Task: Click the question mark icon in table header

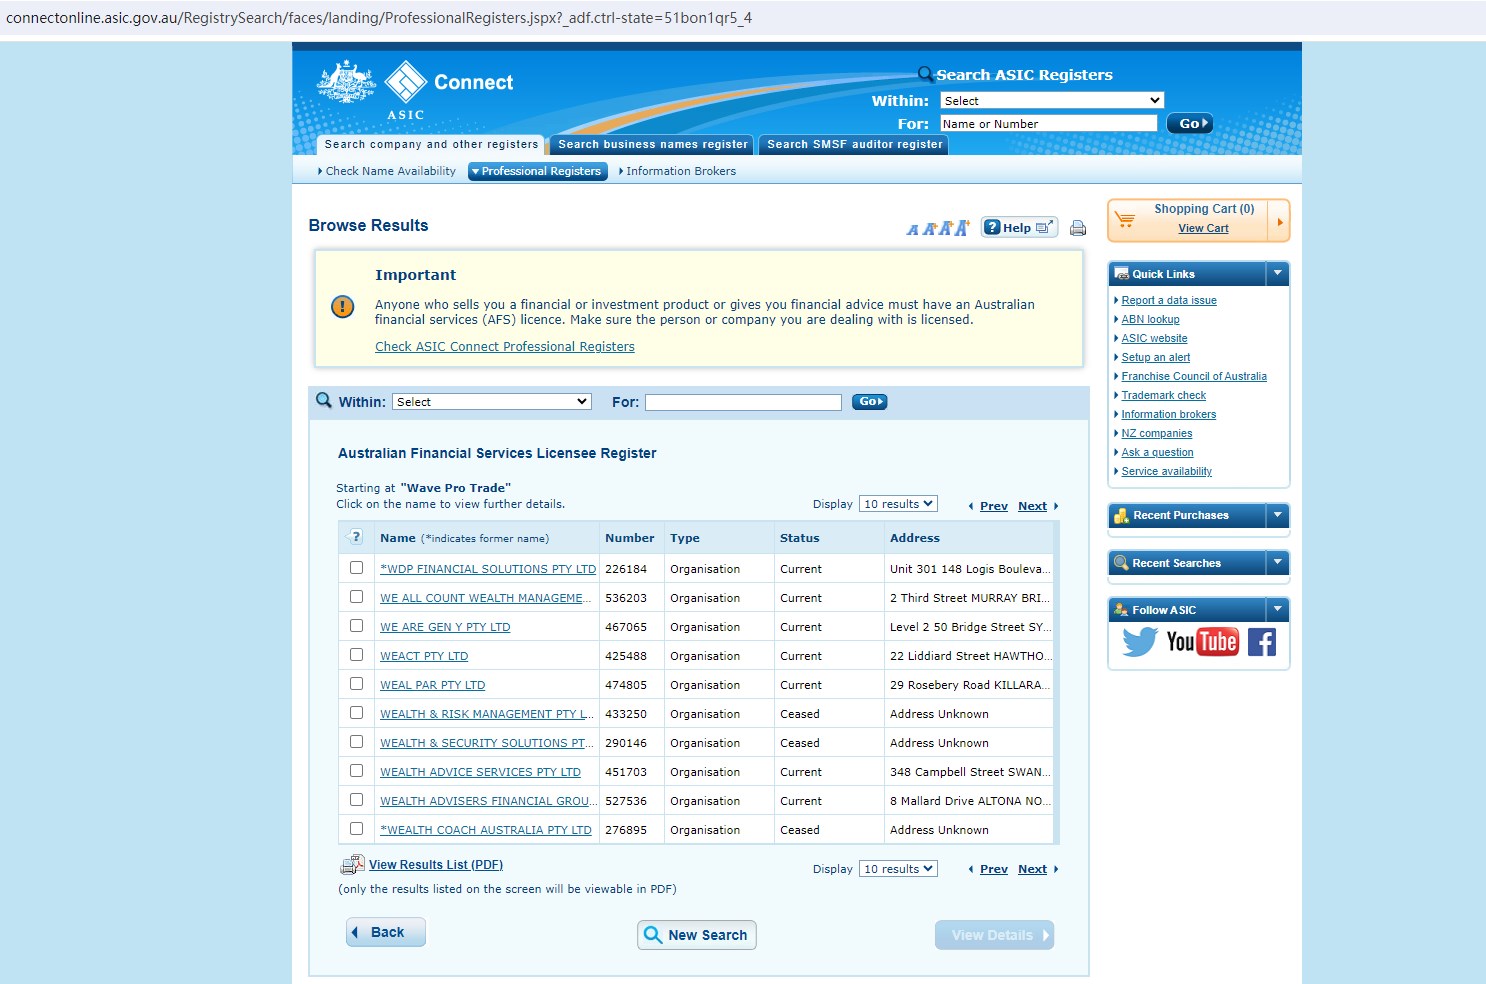Action: (355, 537)
